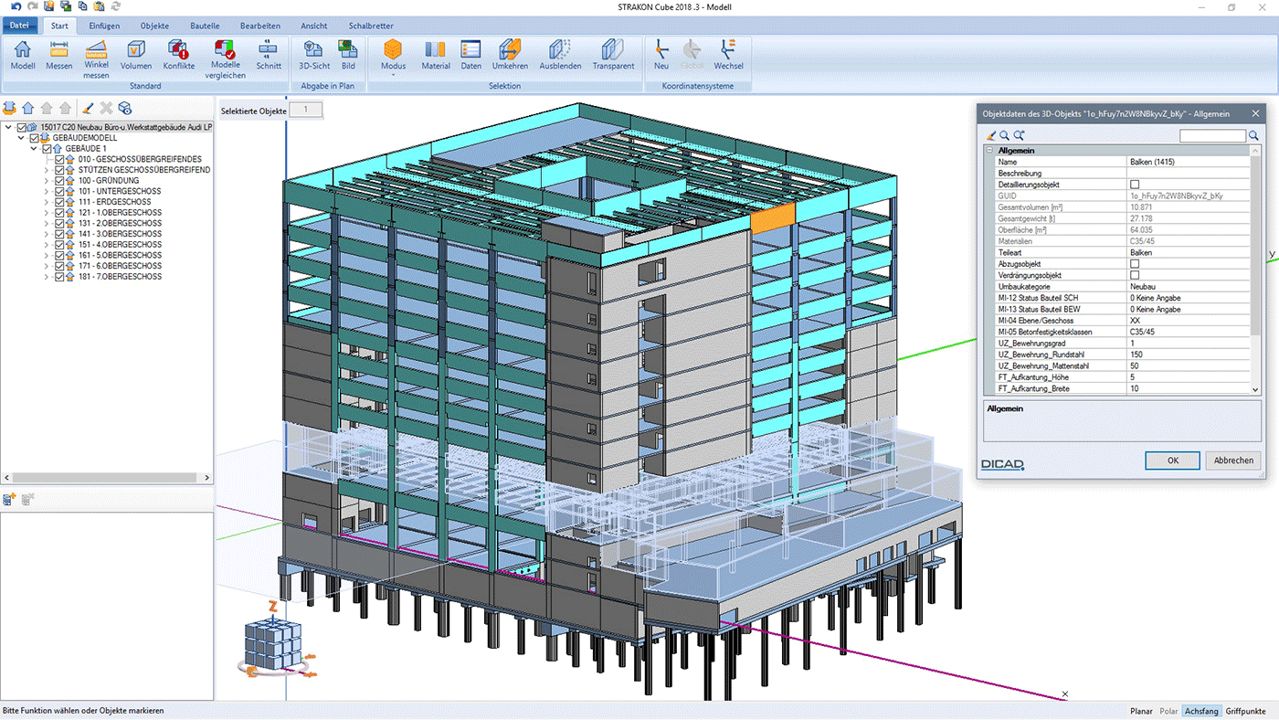Screen dimensions: 1279x720
Task: Uncheck the 100 - GRÜNDUNG layer checkbox
Action: (59, 181)
